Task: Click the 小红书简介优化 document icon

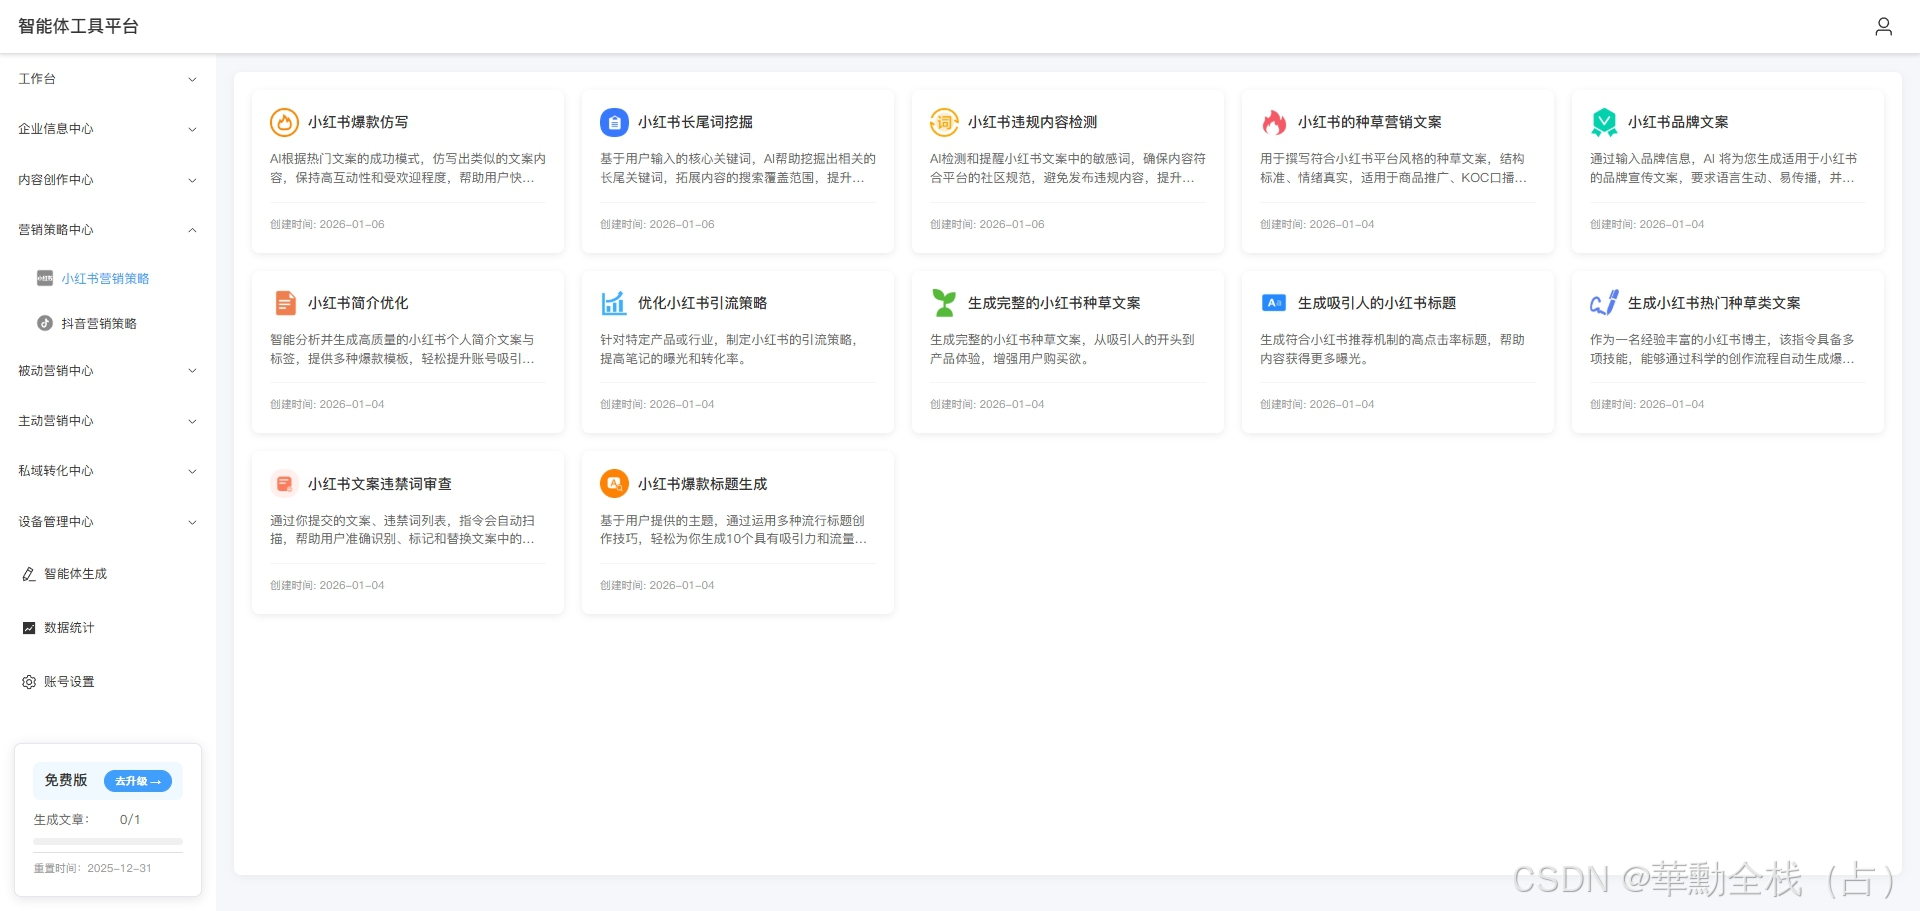Action: tap(285, 303)
